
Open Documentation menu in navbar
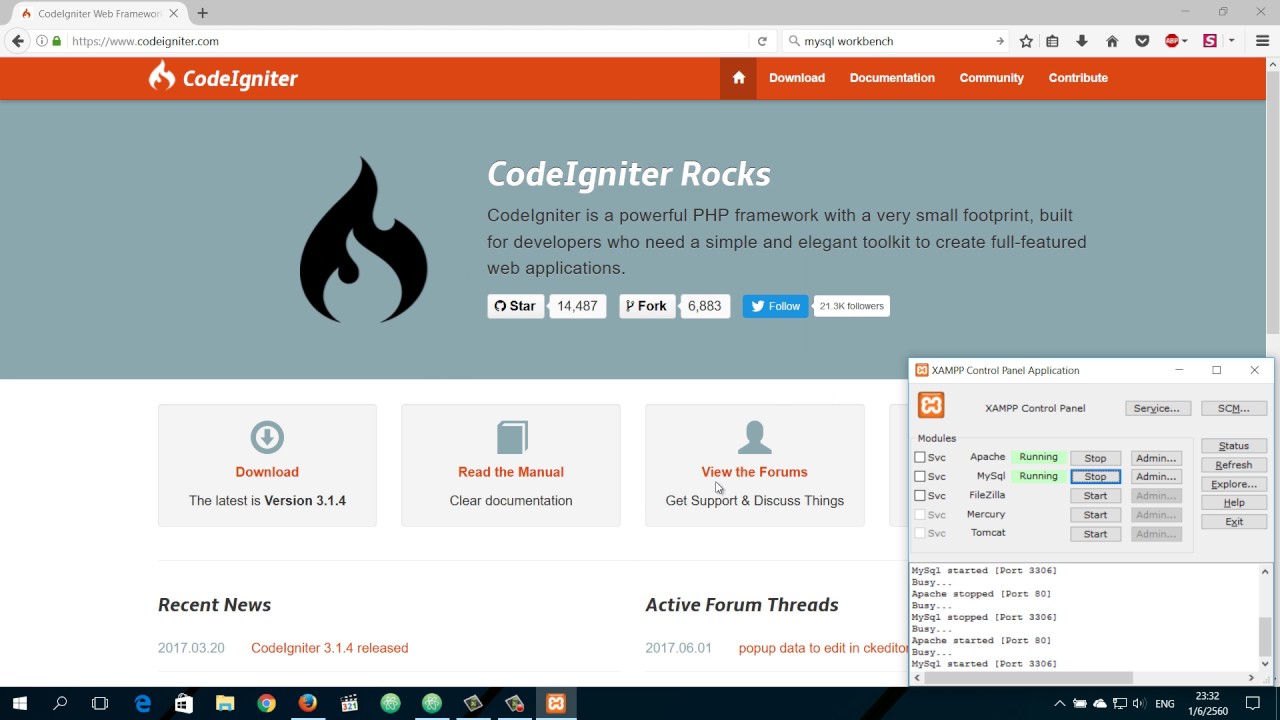click(x=892, y=78)
